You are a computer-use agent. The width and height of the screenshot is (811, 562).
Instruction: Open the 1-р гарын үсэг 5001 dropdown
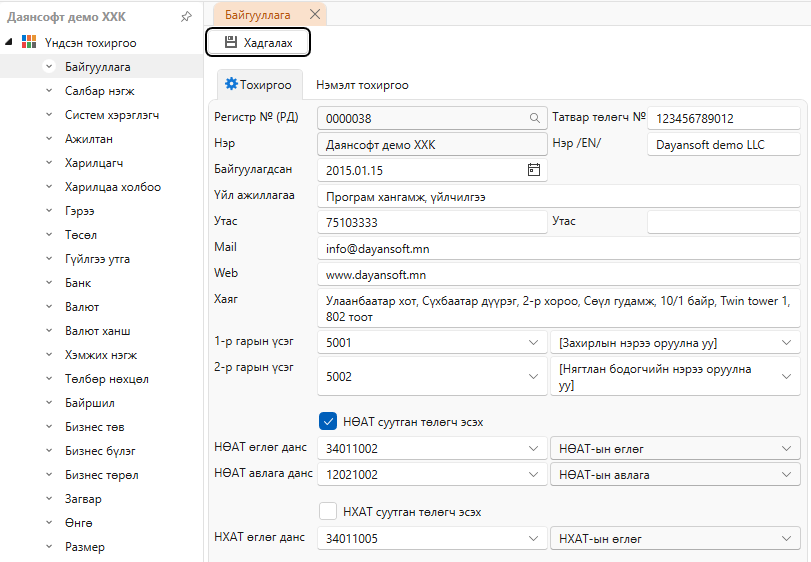point(533,342)
